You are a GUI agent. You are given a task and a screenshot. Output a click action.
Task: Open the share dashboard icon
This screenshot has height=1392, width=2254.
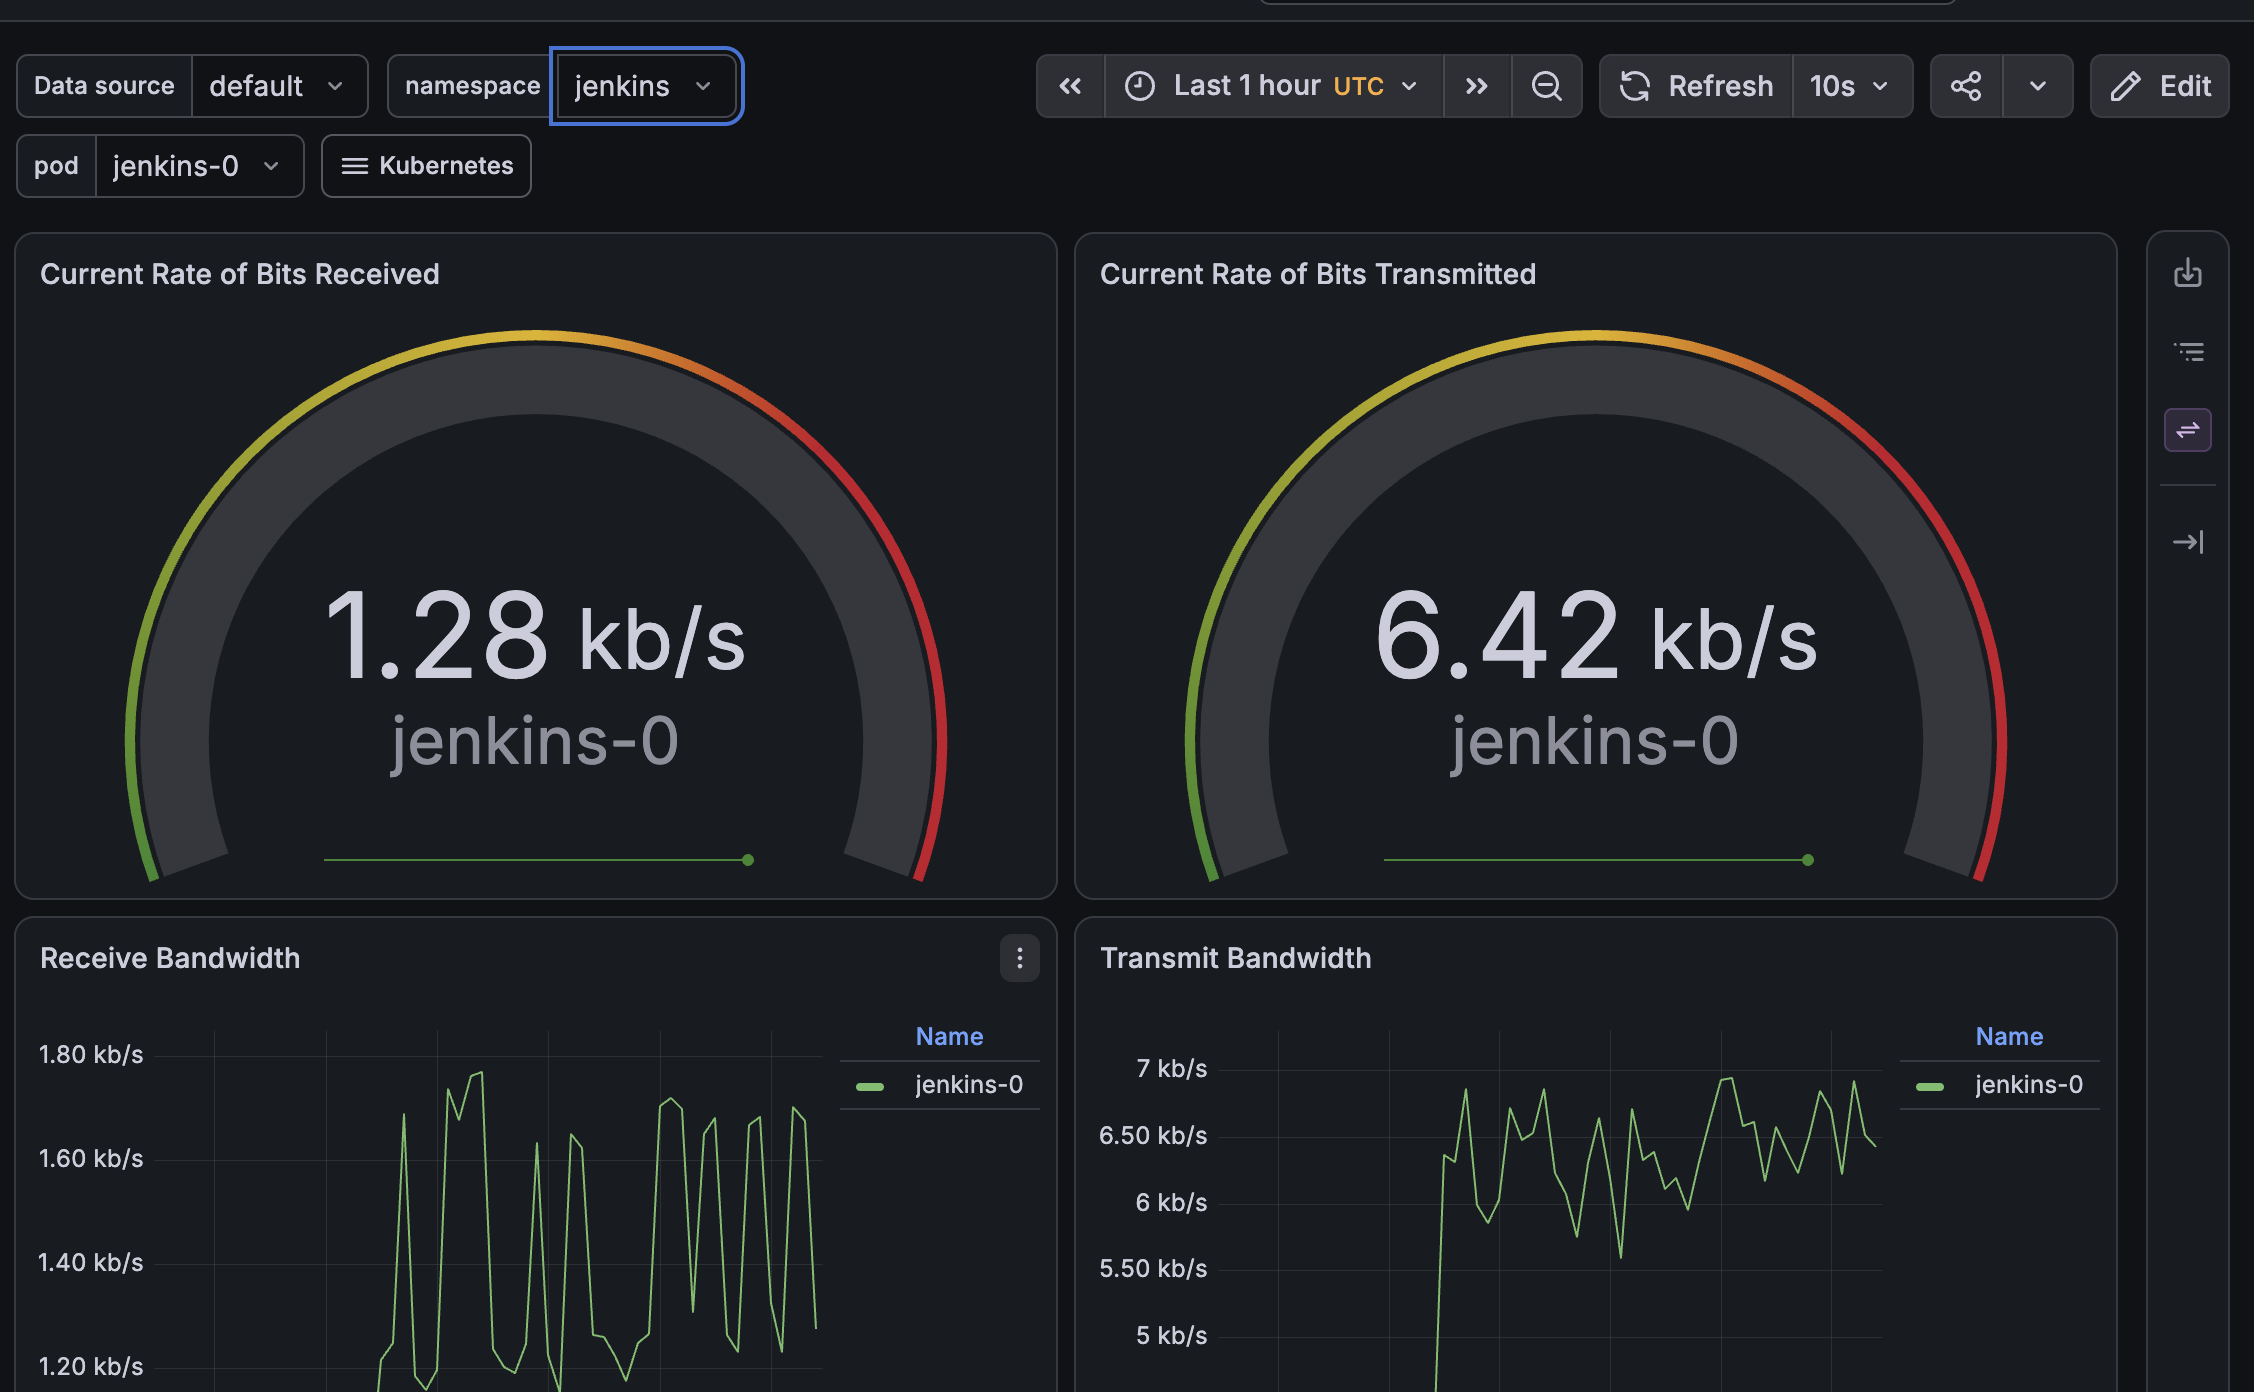point(1966,86)
